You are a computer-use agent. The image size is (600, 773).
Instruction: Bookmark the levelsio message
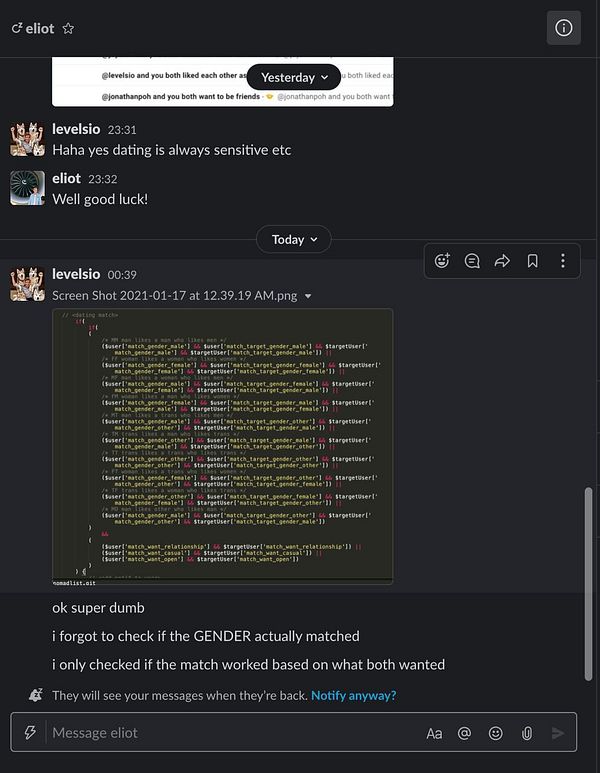pos(532,260)
